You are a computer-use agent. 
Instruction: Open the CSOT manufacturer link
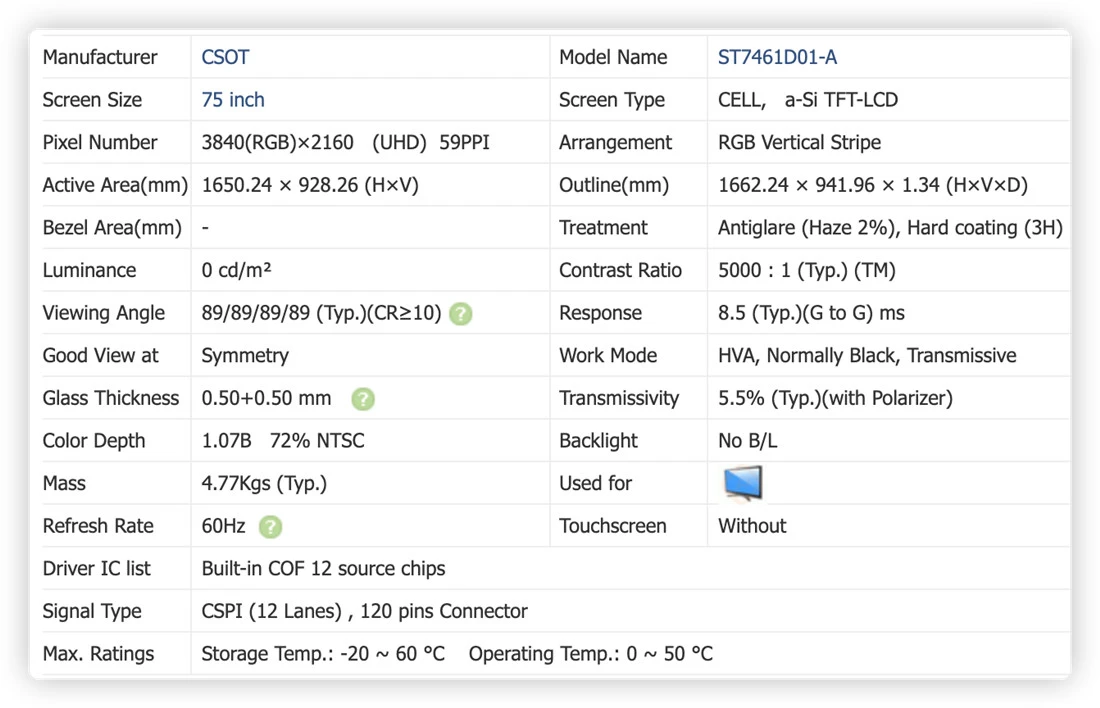coord(225,57)
